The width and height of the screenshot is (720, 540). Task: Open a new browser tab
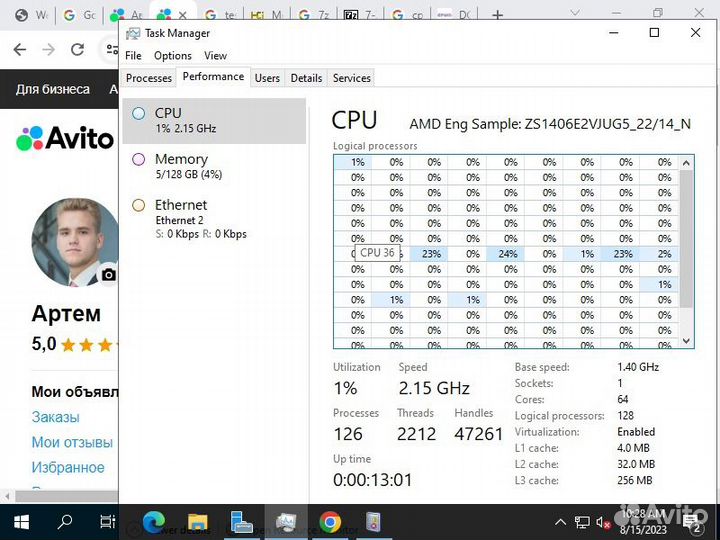[x=497, y=16]
